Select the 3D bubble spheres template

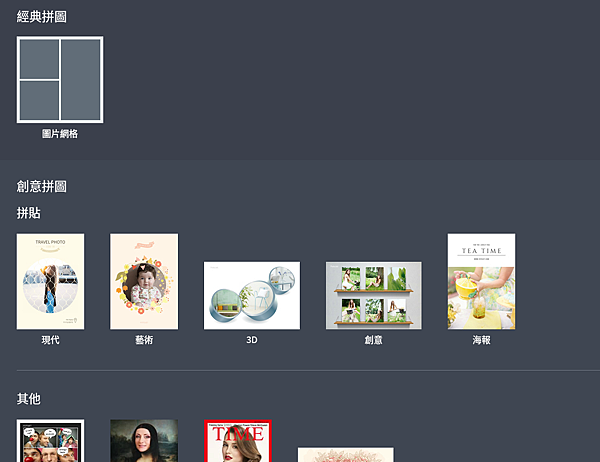pyautogui.click(x=252, y=295)
